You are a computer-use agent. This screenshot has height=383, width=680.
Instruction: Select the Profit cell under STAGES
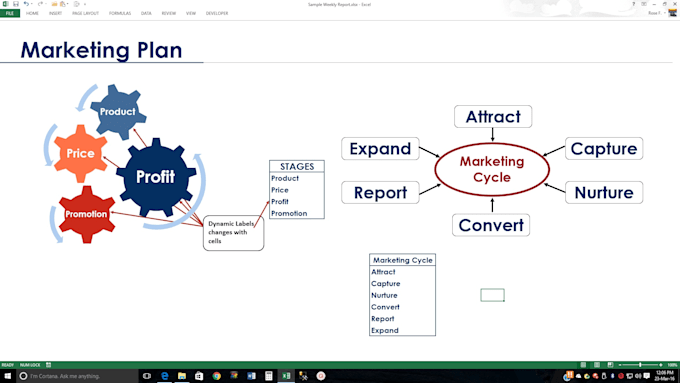tap(297, 202)
